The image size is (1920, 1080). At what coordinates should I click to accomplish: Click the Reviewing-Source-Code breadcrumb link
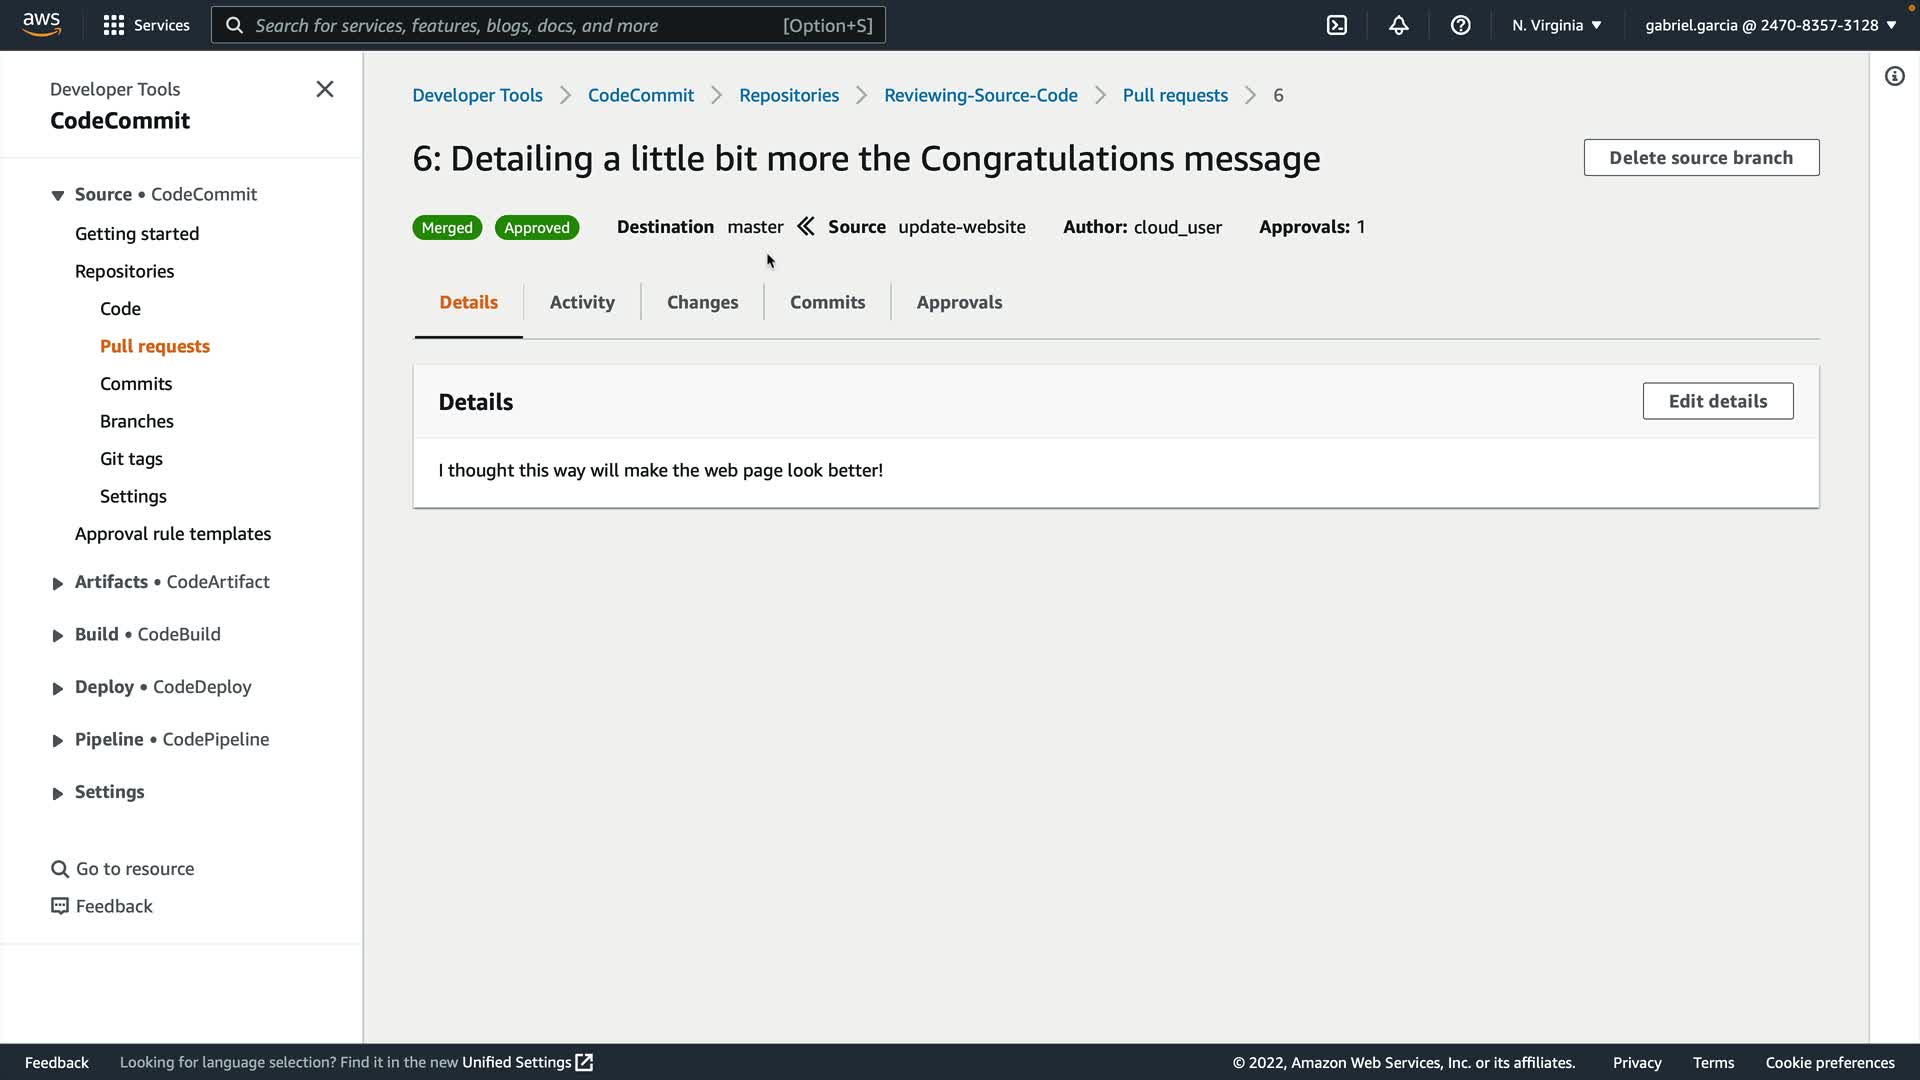pos(980,95)
